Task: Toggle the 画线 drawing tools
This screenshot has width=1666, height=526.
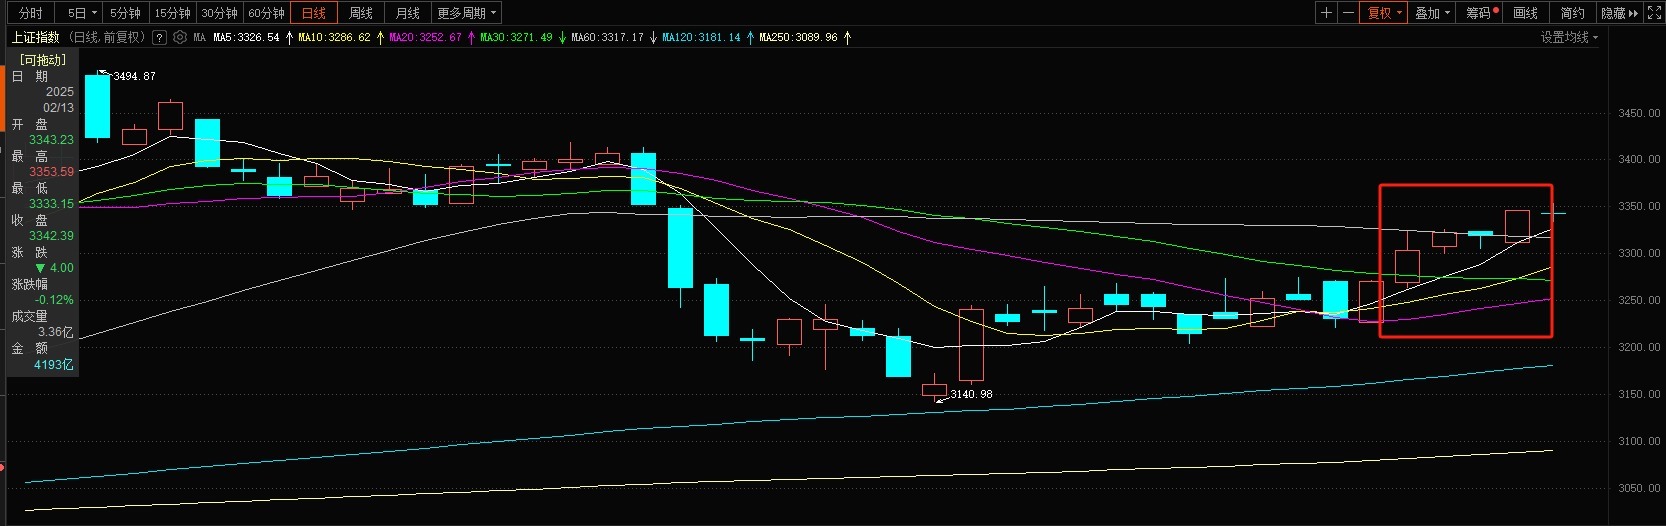Action: coord(1526,13)
